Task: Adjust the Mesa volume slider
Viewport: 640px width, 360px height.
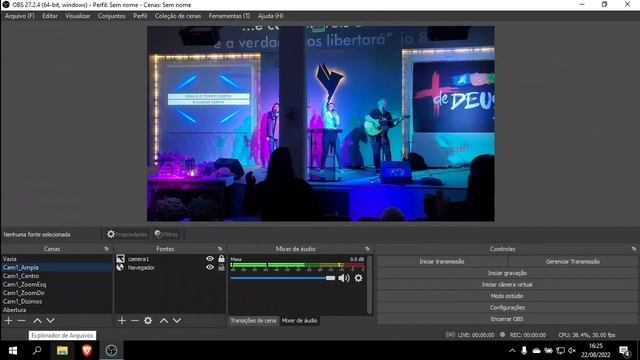Action: pos(282,278)
